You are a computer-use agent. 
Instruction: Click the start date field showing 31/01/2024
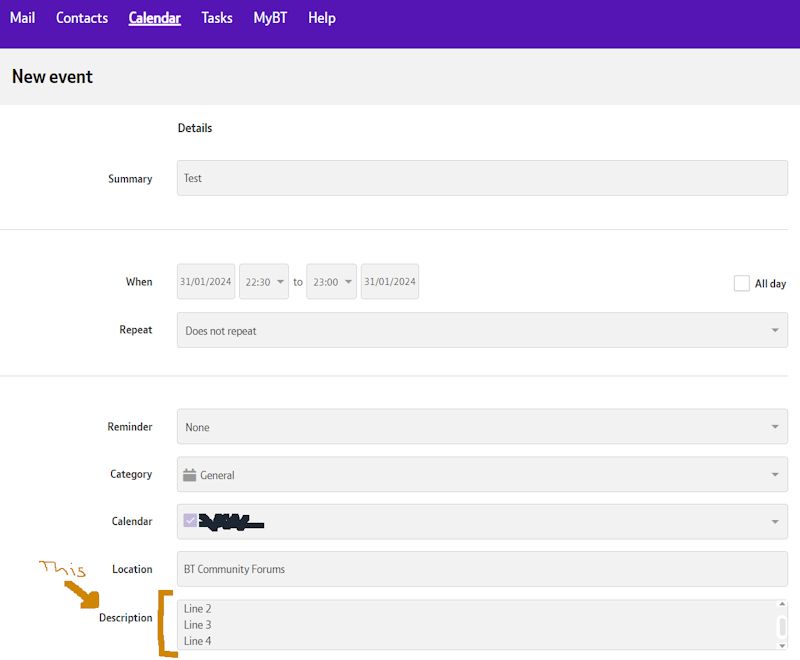click(x=205, y=281)
